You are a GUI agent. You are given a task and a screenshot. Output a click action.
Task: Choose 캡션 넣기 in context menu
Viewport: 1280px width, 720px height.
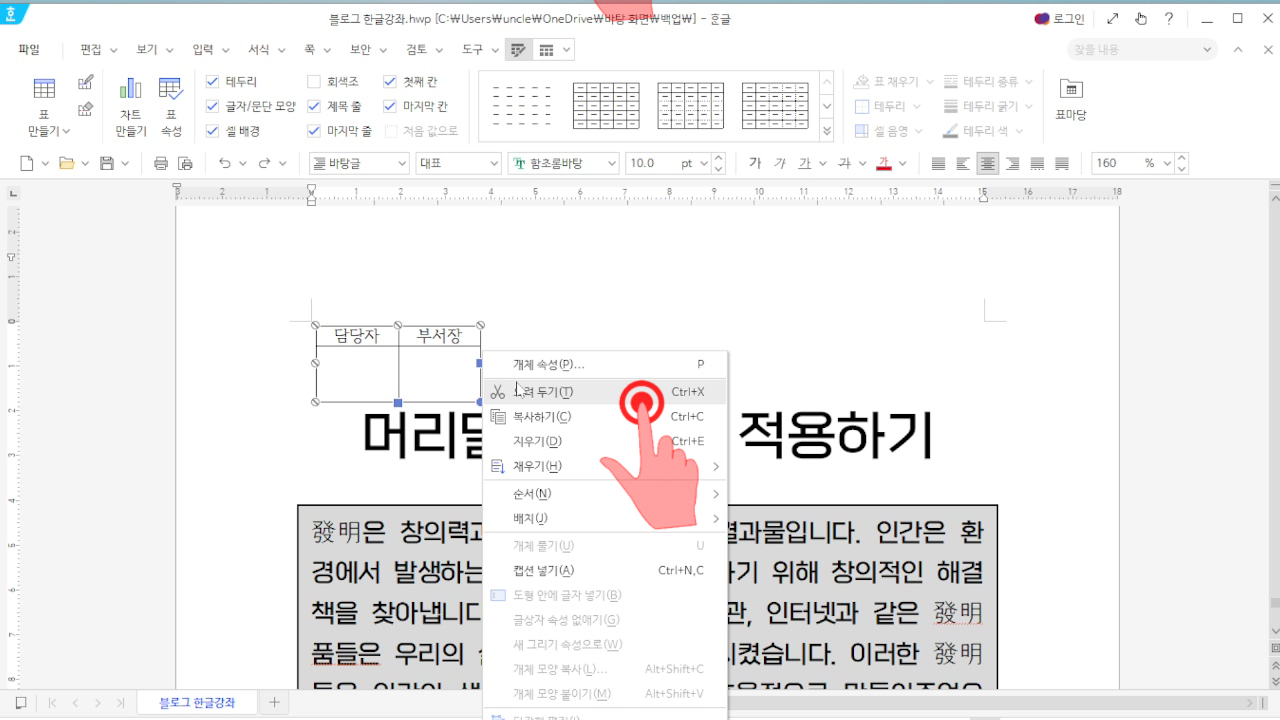pos(605,570)
